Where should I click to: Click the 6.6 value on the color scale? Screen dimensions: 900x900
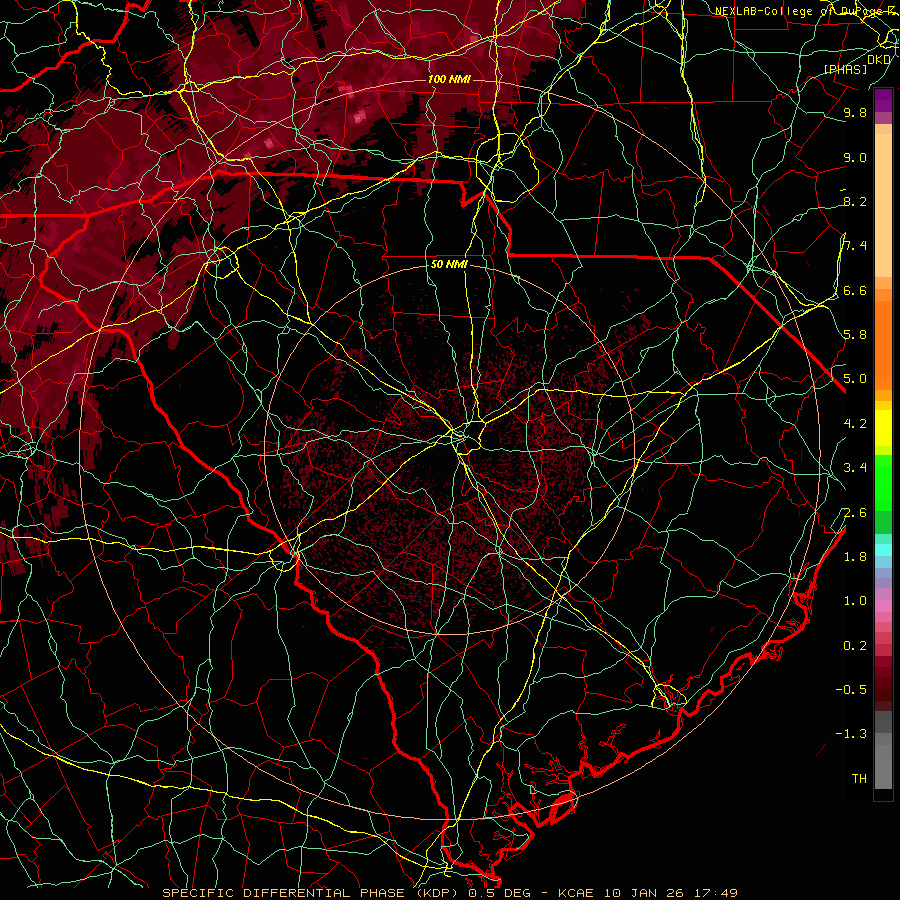(x=855, y=291)
